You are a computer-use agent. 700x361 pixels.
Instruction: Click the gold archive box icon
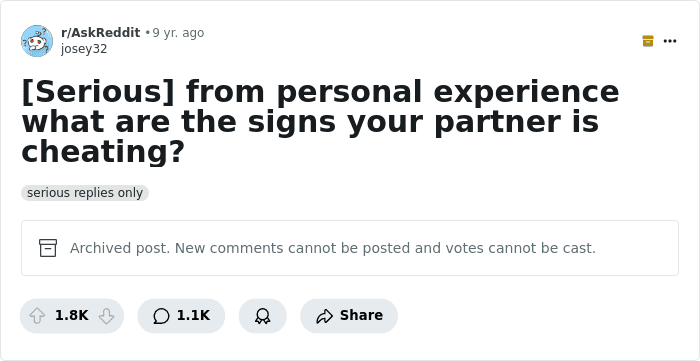[648, 41]
